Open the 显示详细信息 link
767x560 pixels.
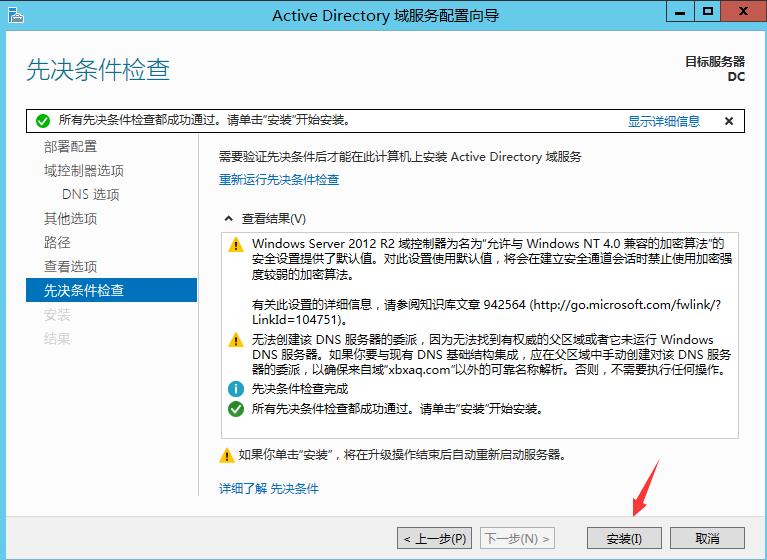tap(664, 121)
